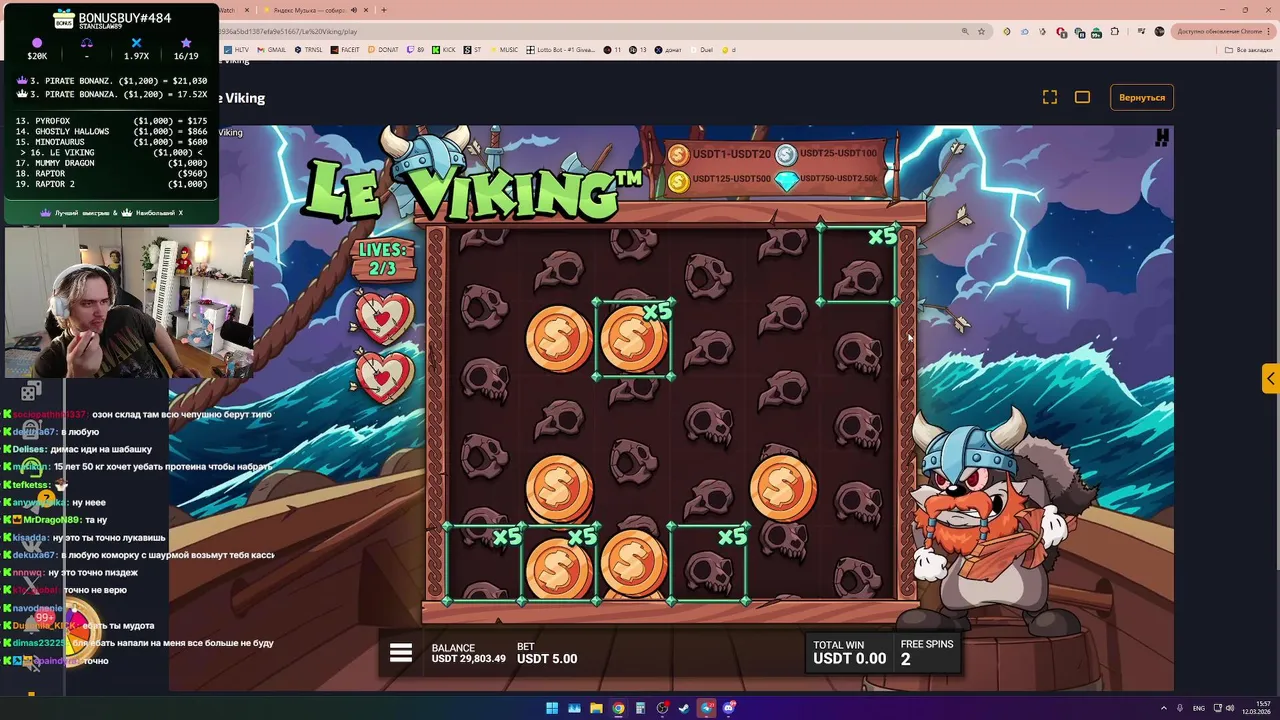The width and height of the screenshot is (1280, 720).
Task: Open Steam from the taskbar
Action: (x=684, y=708)
